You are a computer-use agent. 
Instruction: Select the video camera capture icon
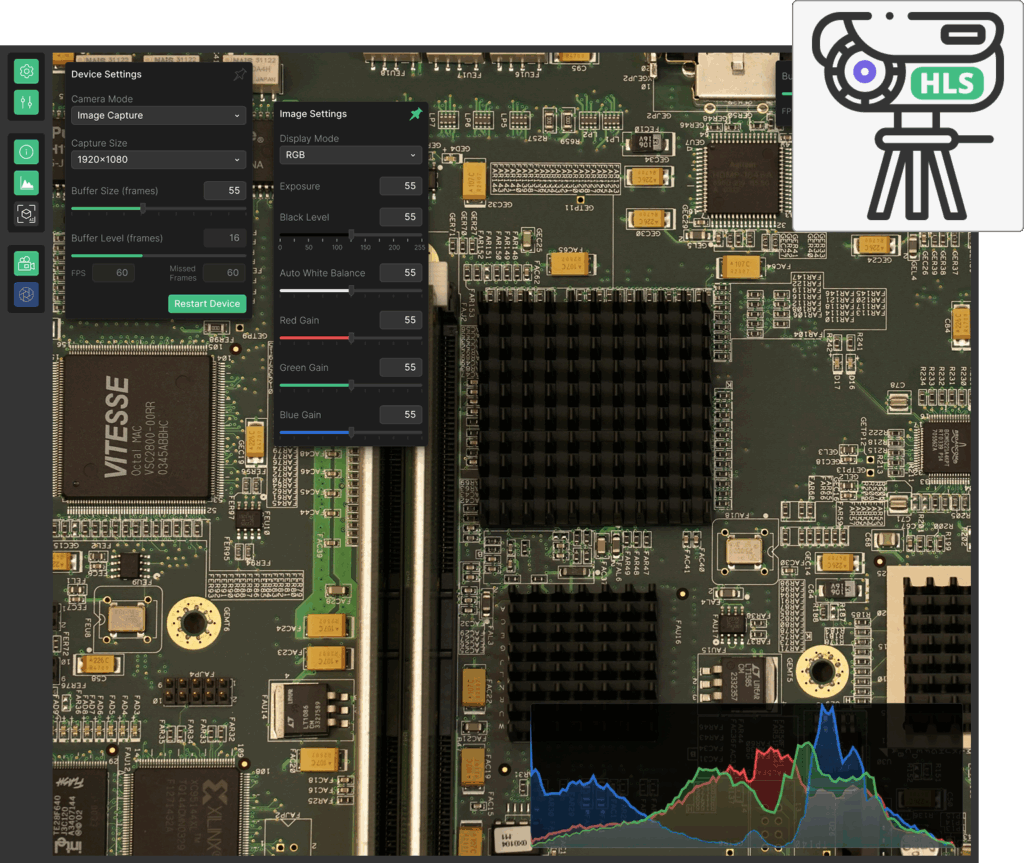(27, 264)
